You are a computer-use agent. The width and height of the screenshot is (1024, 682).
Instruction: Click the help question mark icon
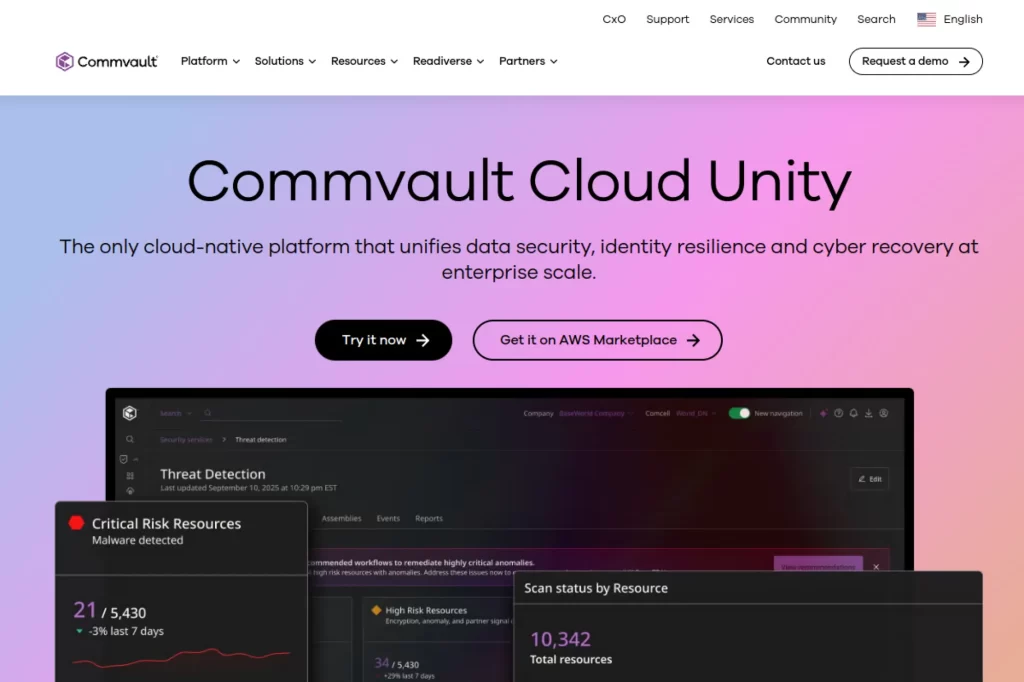839,412
